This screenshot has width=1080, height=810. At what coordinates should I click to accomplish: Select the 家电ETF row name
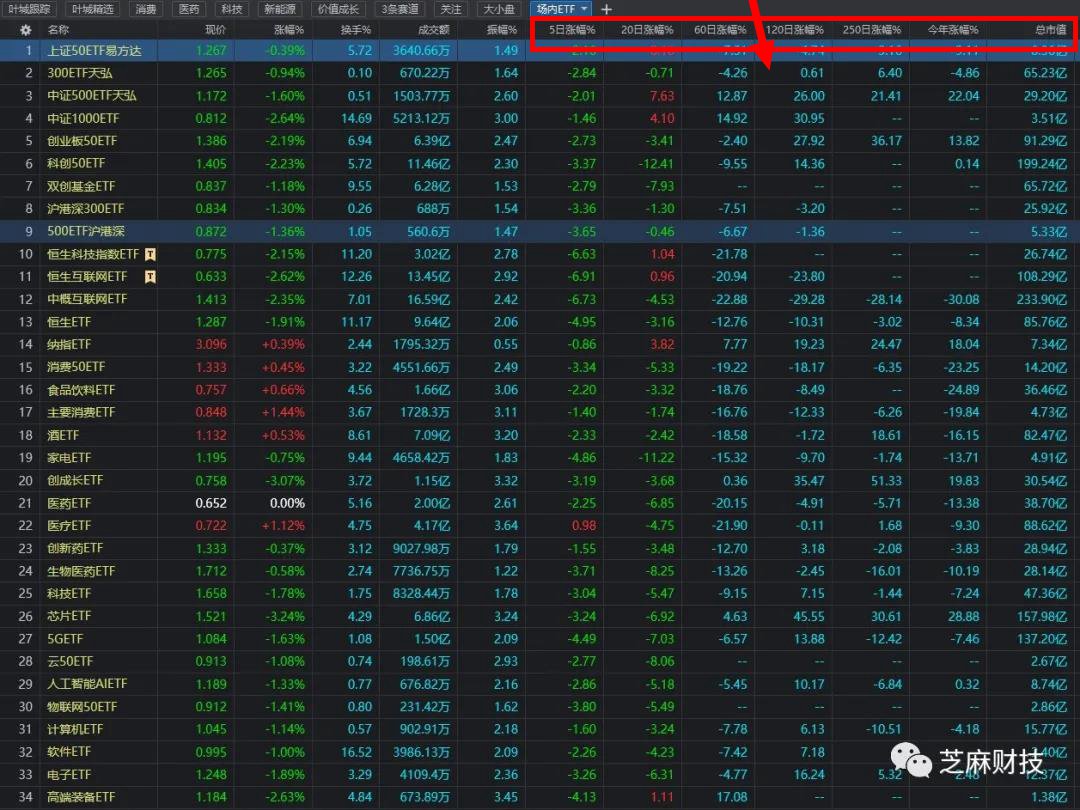click(69, 458)
